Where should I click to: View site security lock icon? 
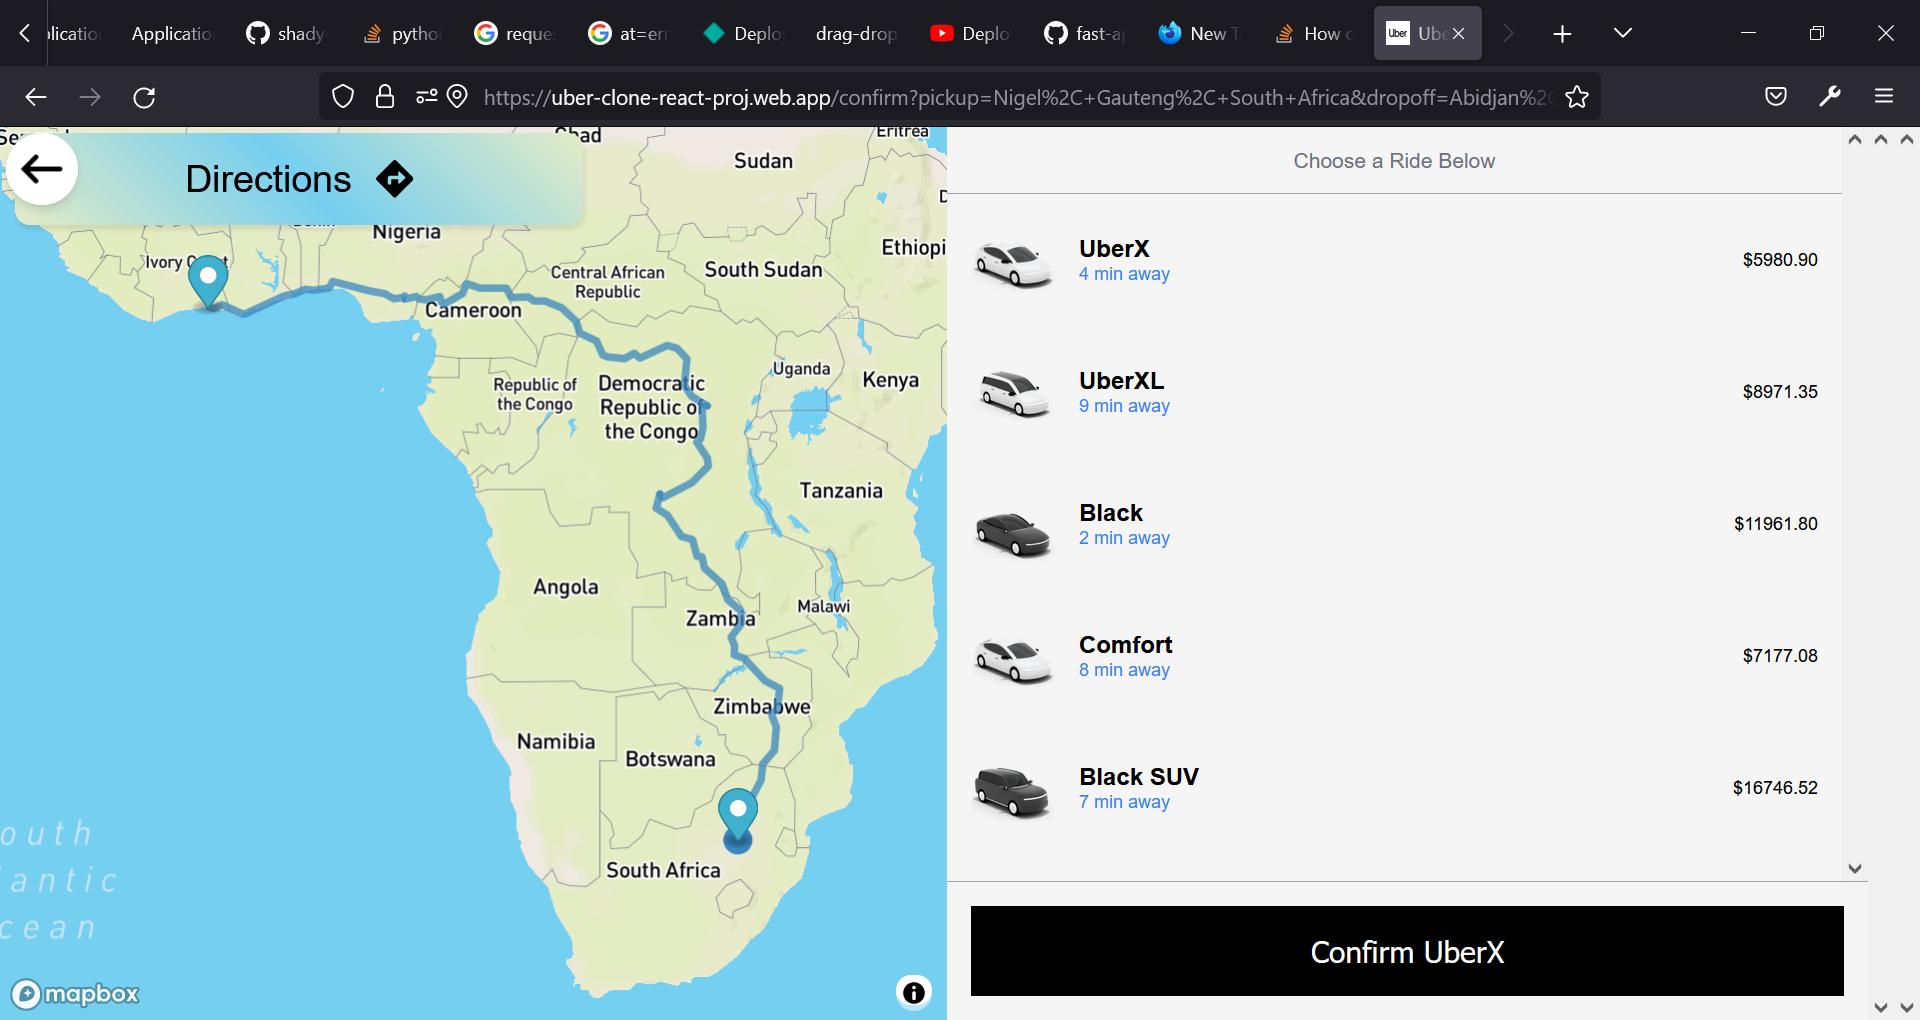(x=384, y=97)
